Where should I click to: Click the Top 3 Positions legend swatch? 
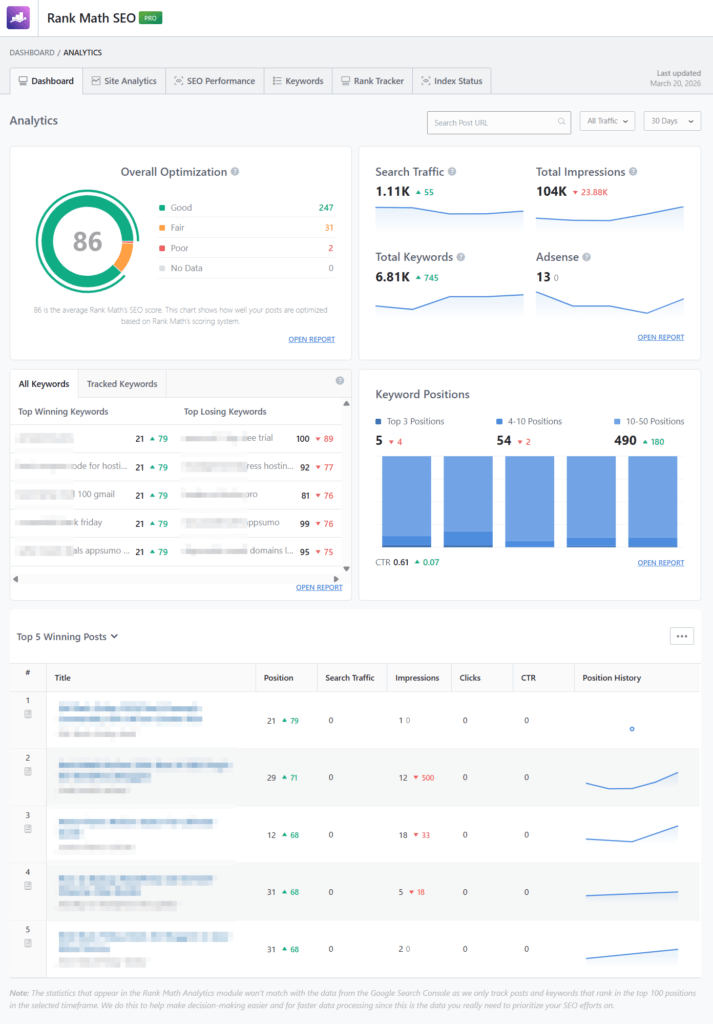379,422
